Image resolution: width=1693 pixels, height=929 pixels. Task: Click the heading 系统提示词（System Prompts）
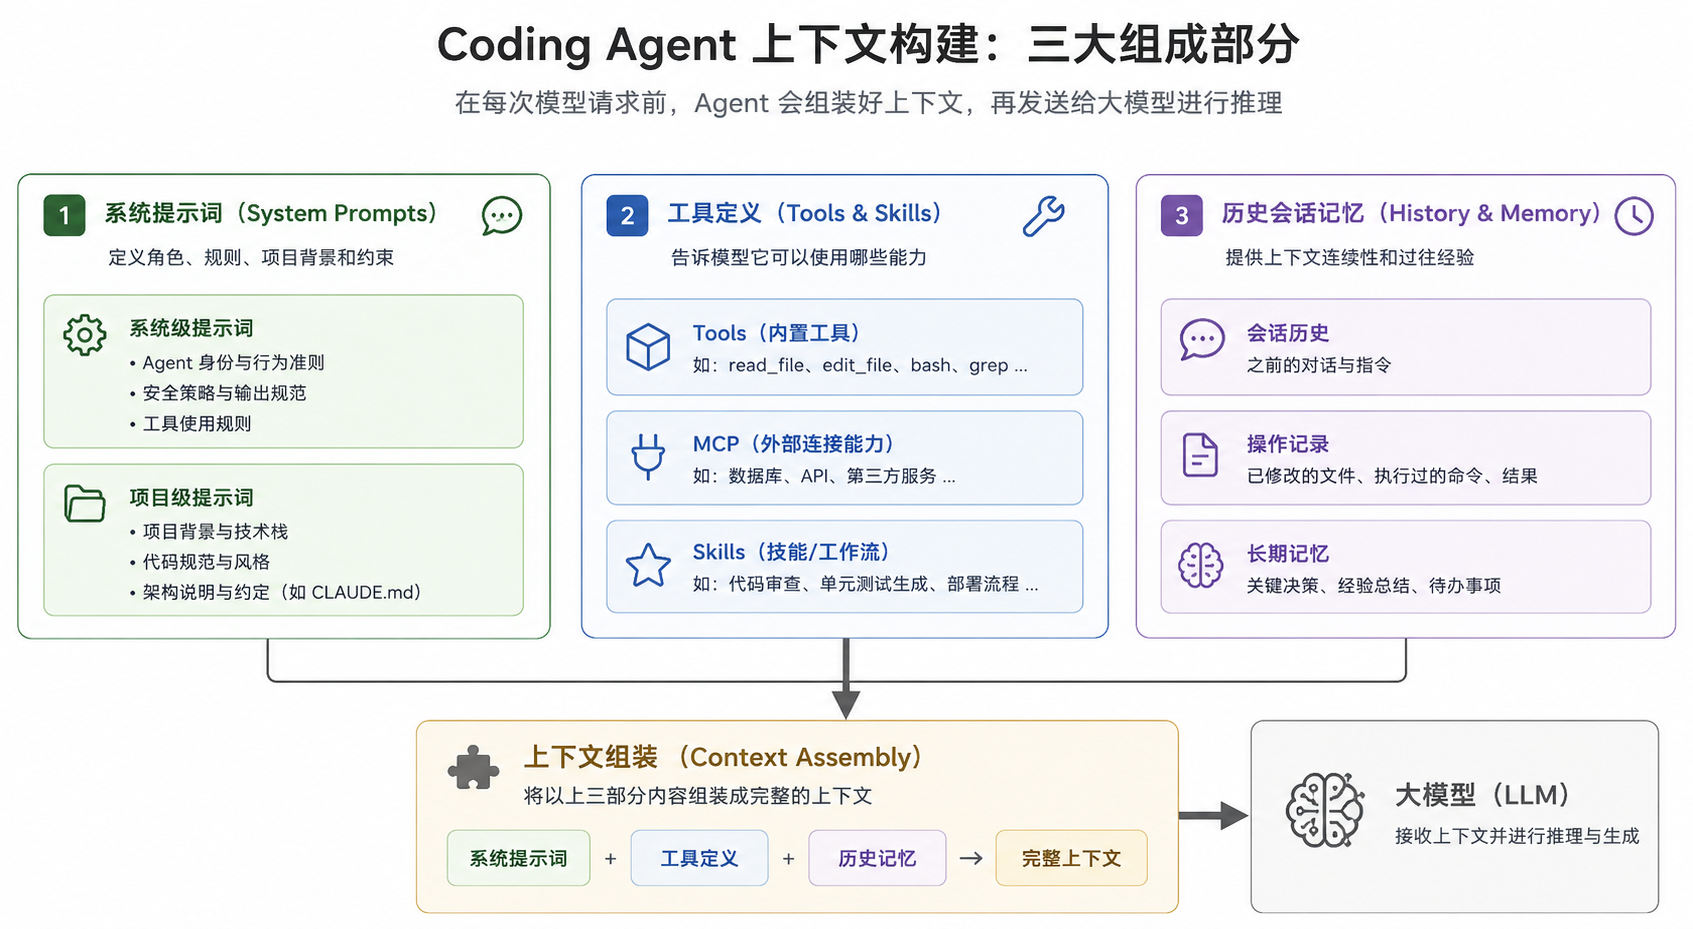[x=271, y=213]
